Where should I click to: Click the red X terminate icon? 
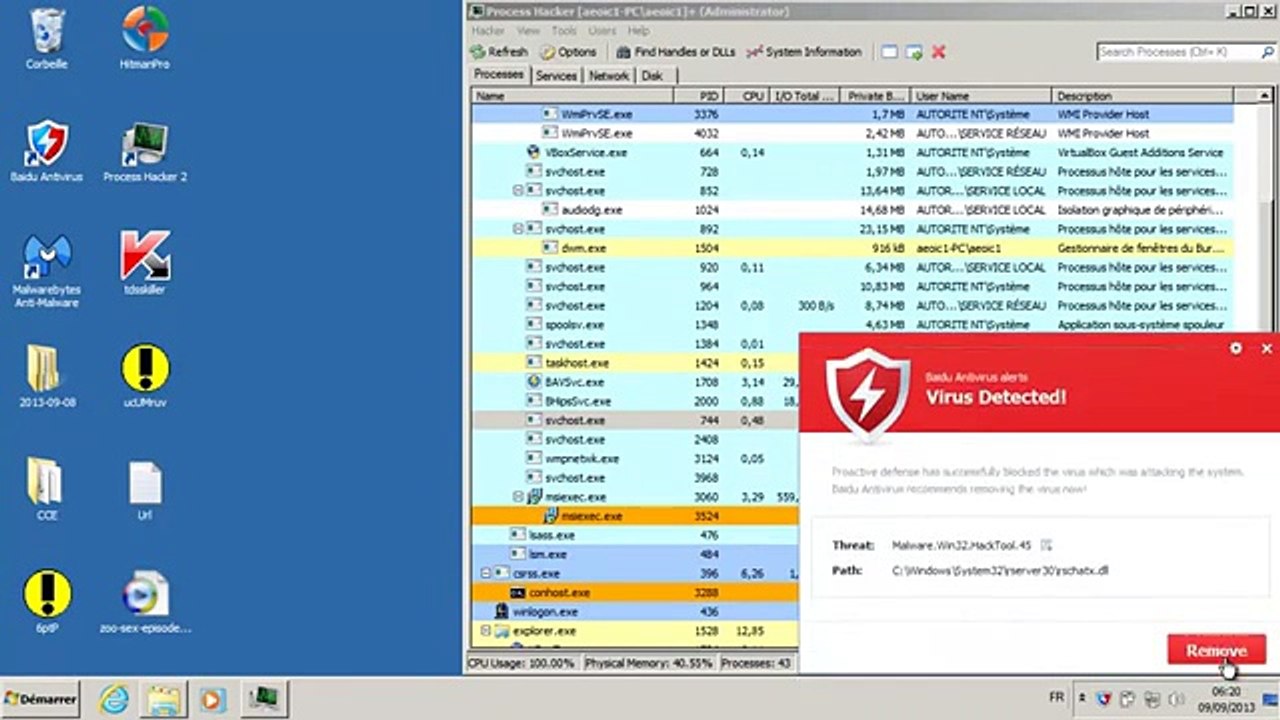pos(938,52)
